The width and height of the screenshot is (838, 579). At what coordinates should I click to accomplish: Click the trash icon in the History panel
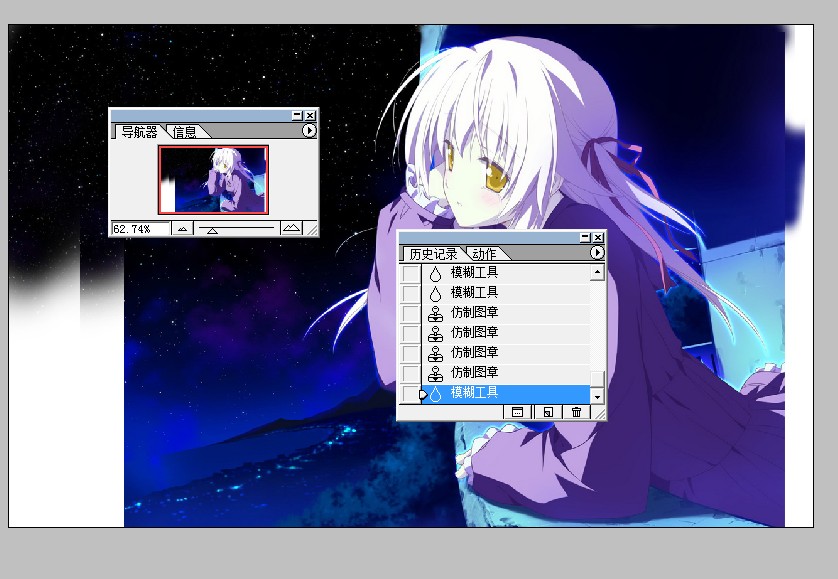pos(576,412)
